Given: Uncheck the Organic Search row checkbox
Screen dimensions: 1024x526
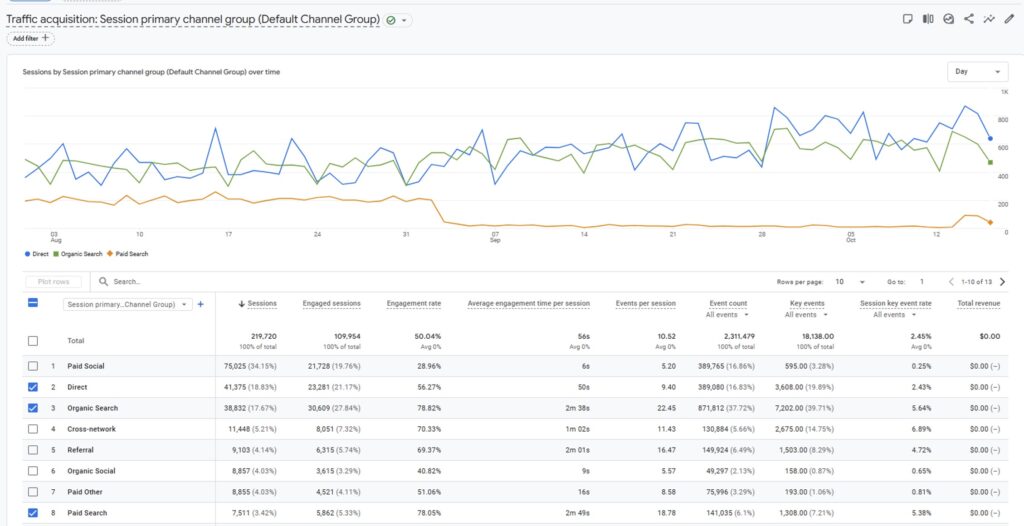Looking at the screenshot, I should coord(33,408).
